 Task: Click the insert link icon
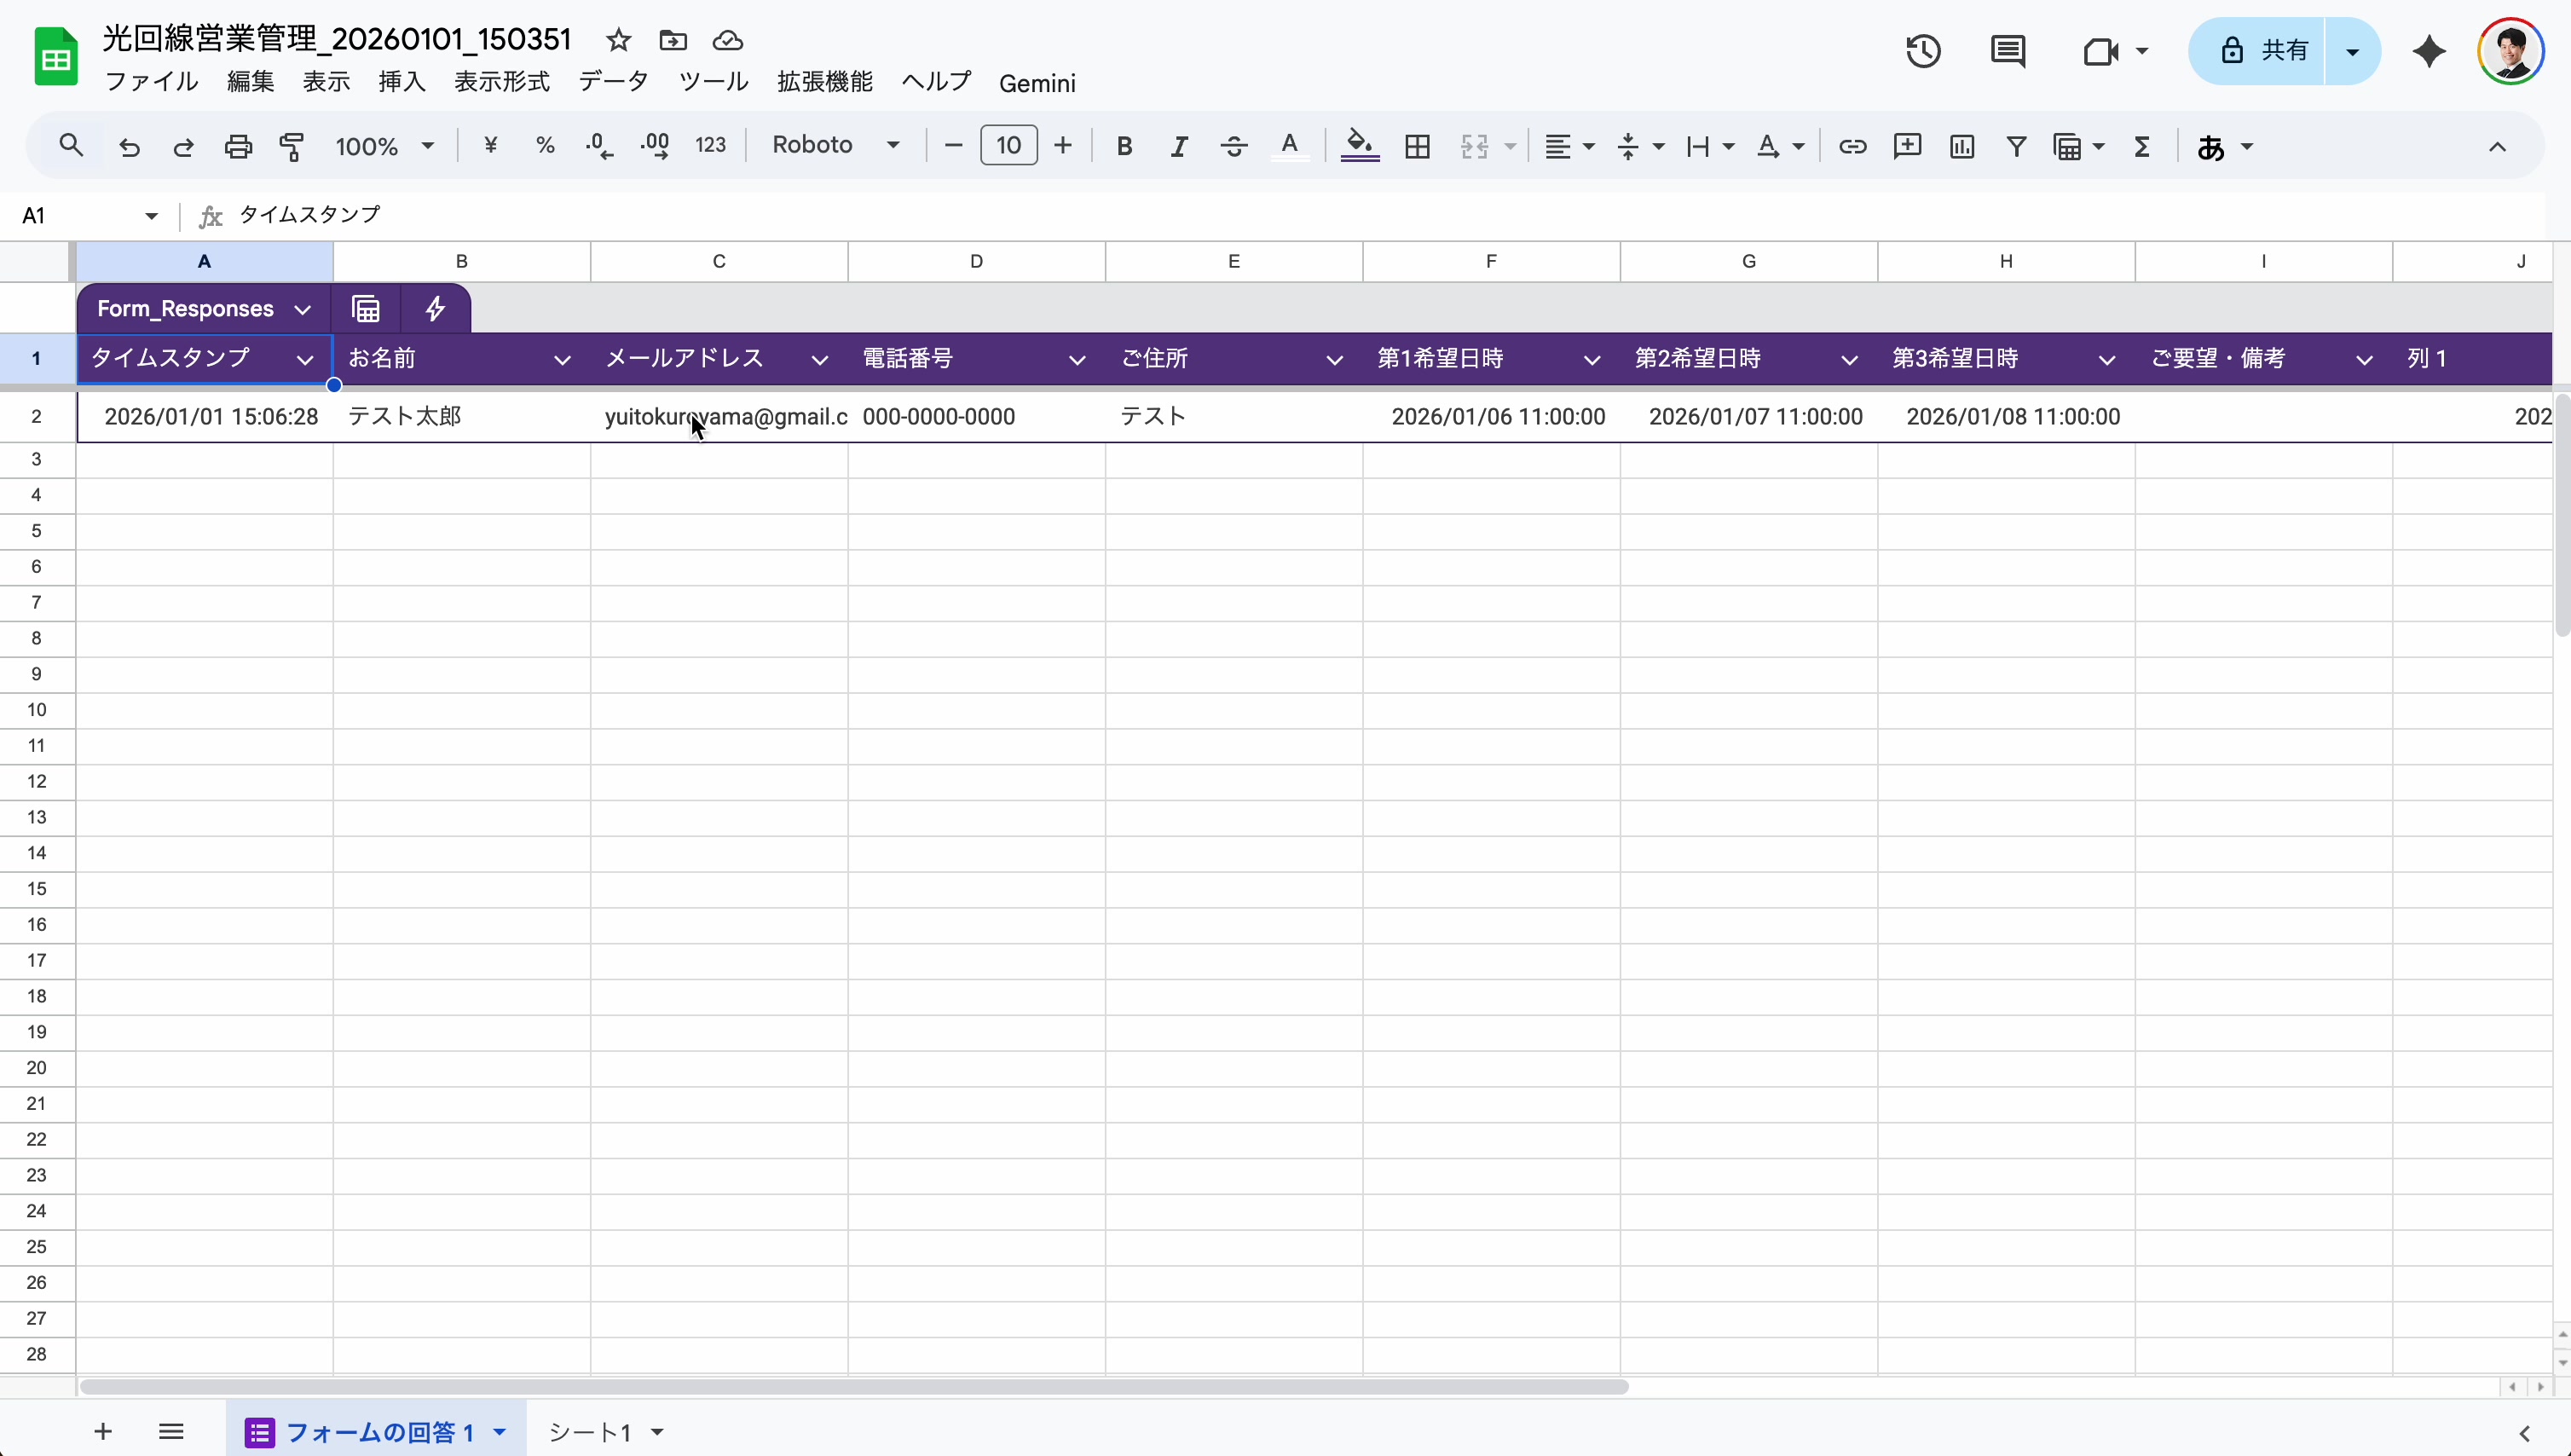pyautogui.click(x=1852, y=147)
